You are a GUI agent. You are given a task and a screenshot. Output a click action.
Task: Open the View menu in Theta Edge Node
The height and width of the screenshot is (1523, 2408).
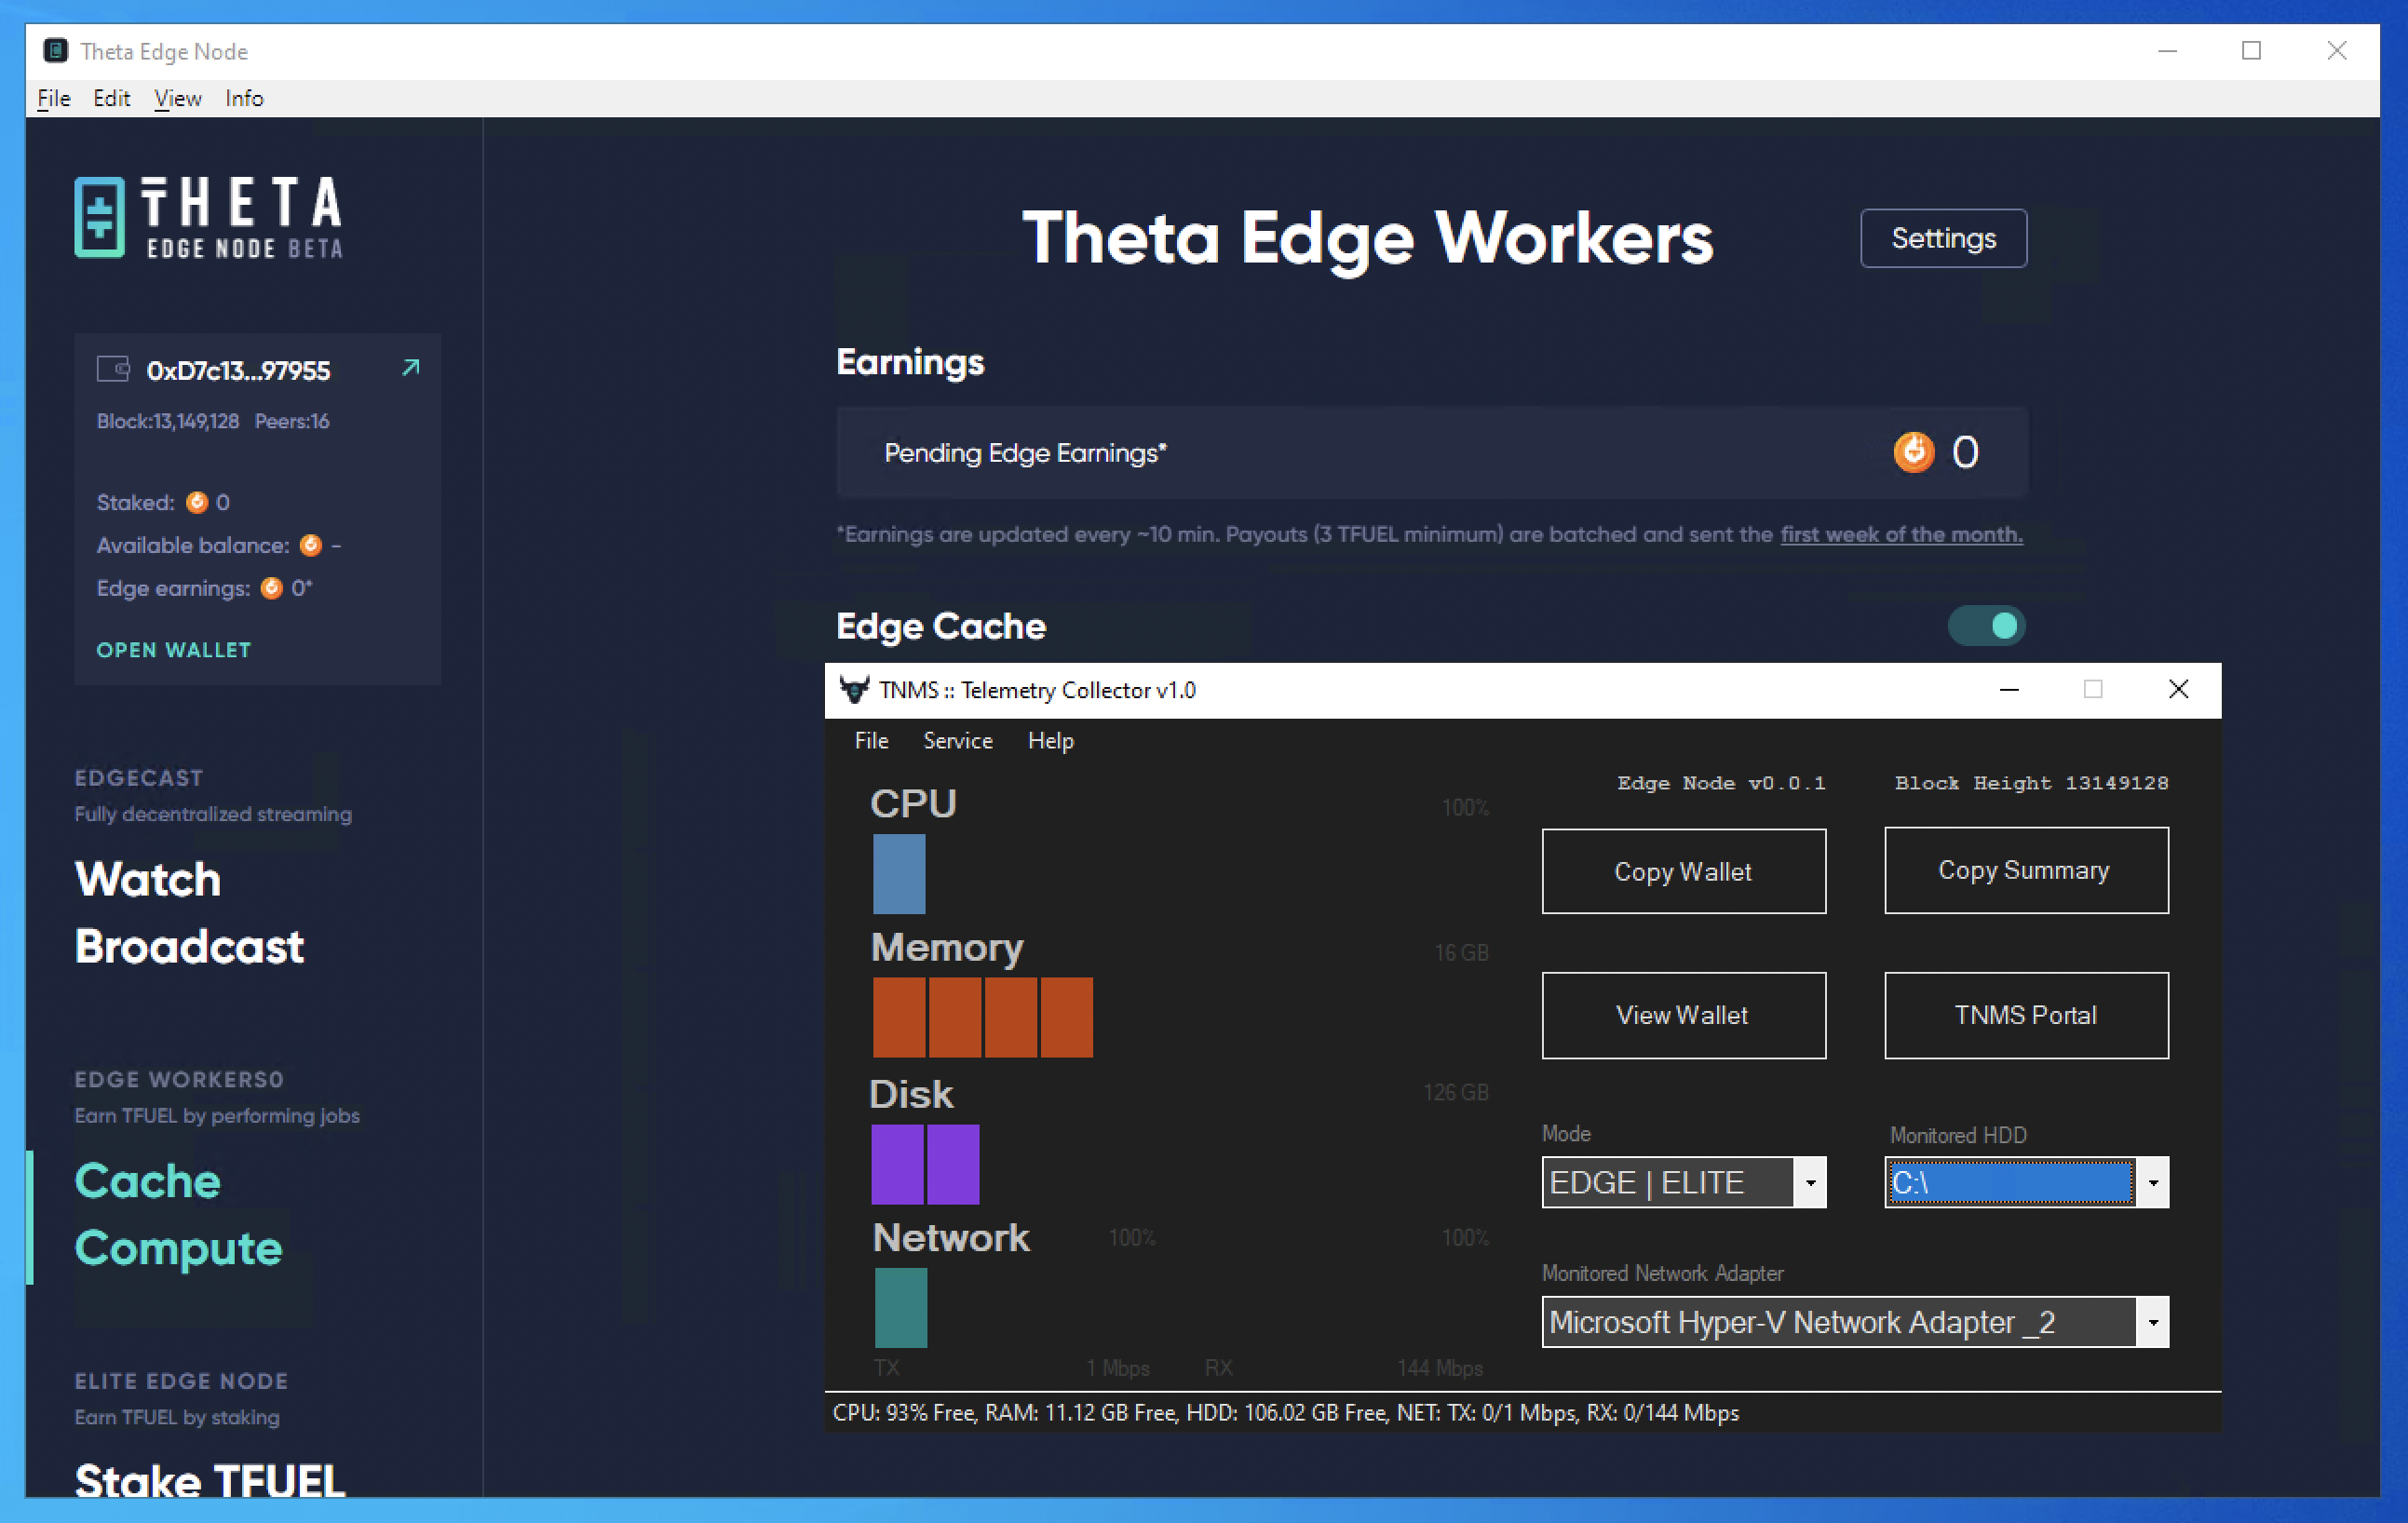177,98
